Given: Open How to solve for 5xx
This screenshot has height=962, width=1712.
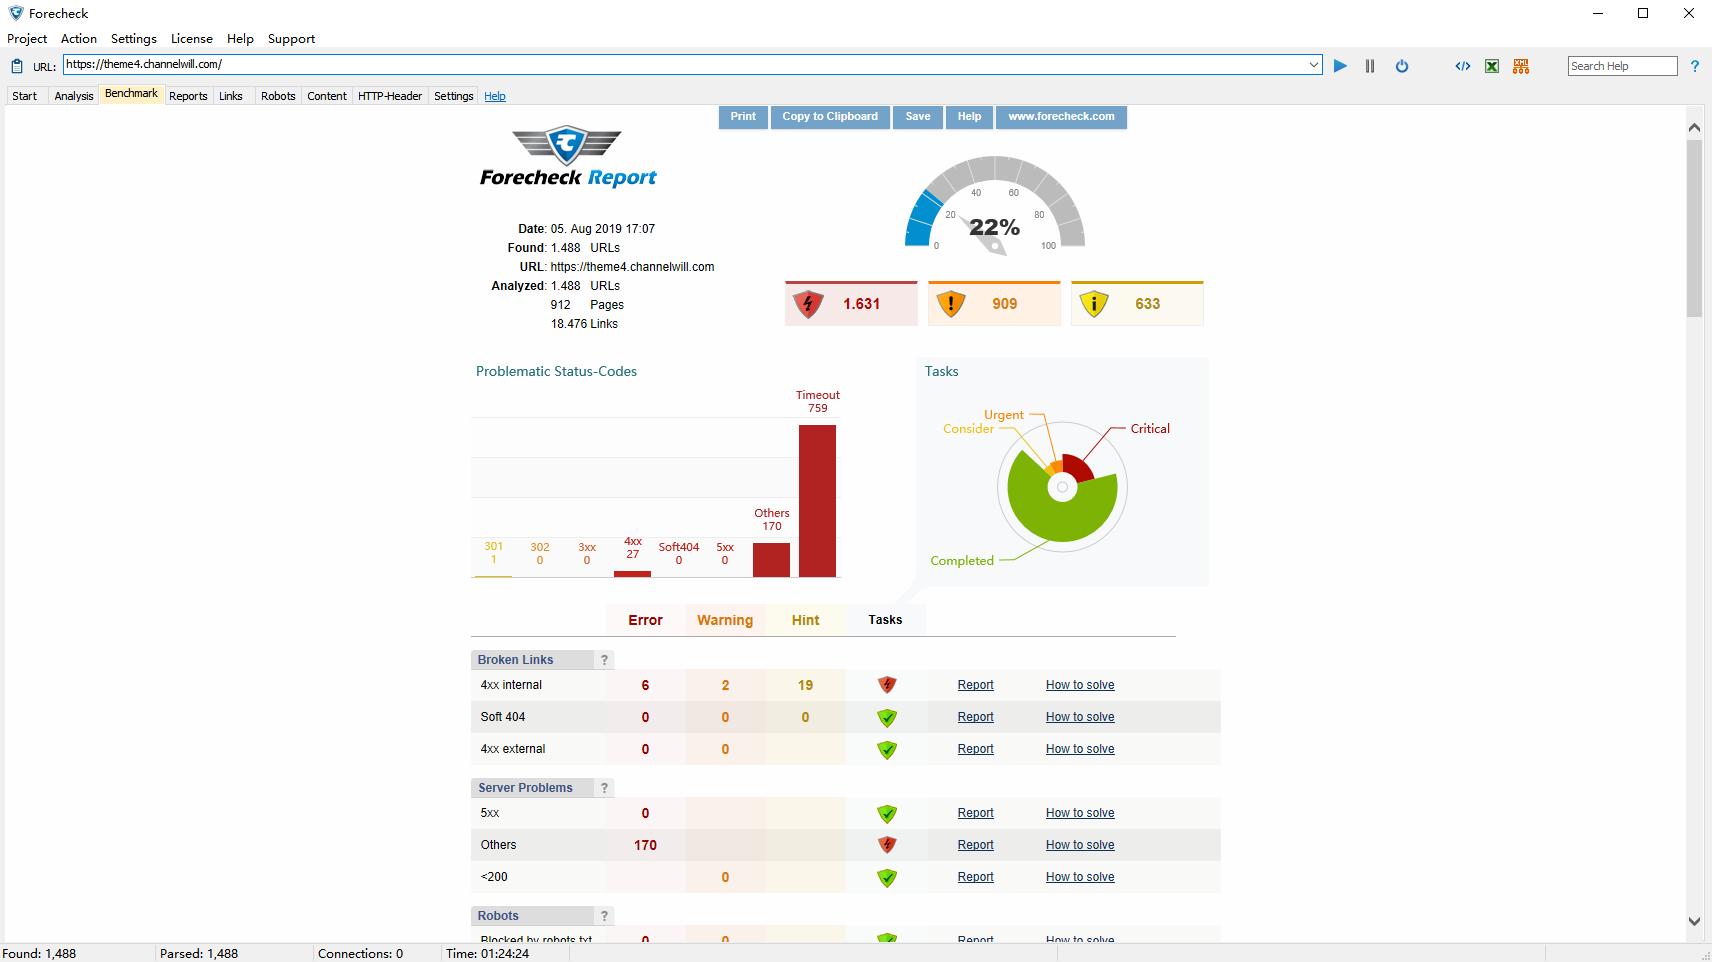Looking at the screenshot, I should point(1080,813).
